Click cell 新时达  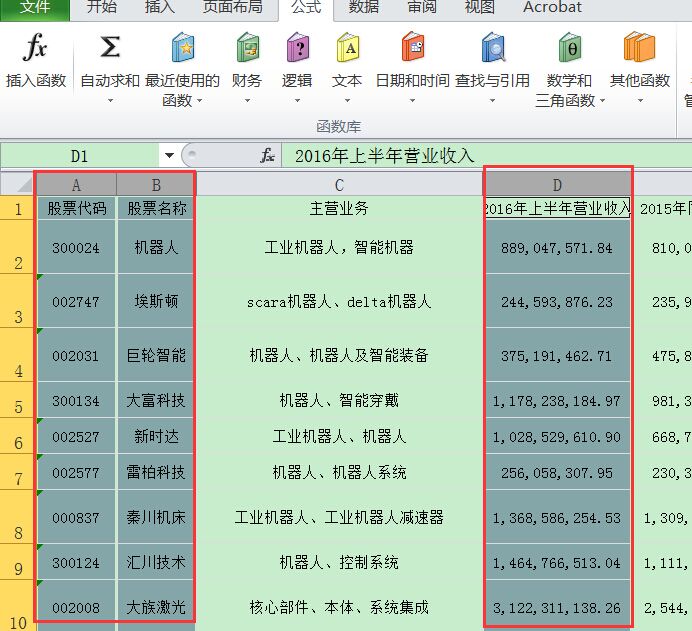[156, 436]
